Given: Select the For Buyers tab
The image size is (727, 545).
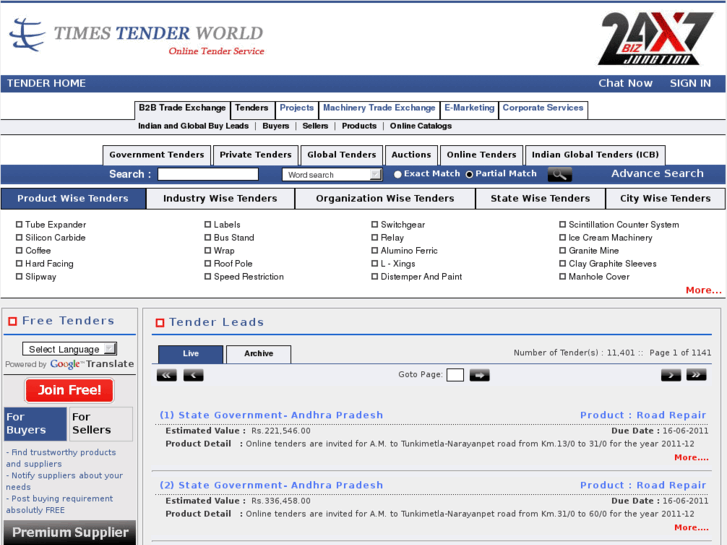Looking at the screenshot, I should (36, 424).
